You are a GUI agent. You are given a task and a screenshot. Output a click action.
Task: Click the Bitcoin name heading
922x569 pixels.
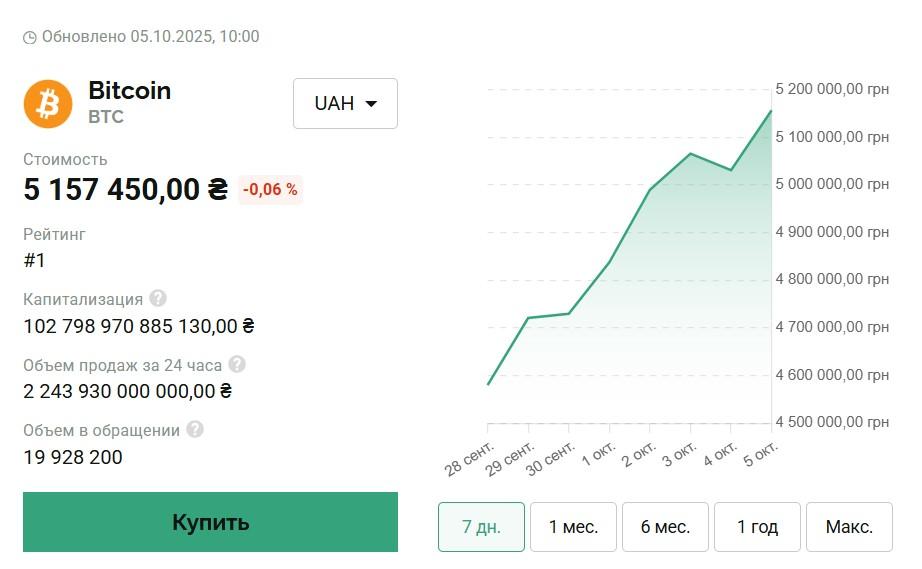tap(130, 91)
